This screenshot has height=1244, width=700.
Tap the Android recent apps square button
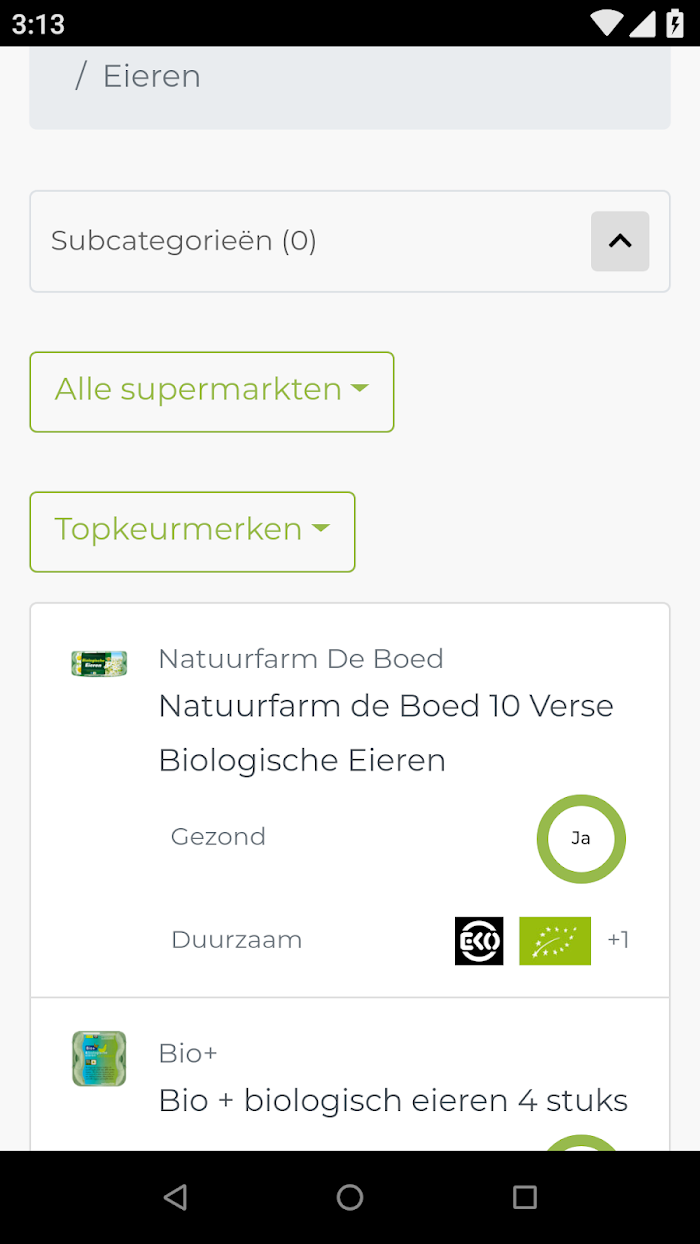tap(525, 1197)
